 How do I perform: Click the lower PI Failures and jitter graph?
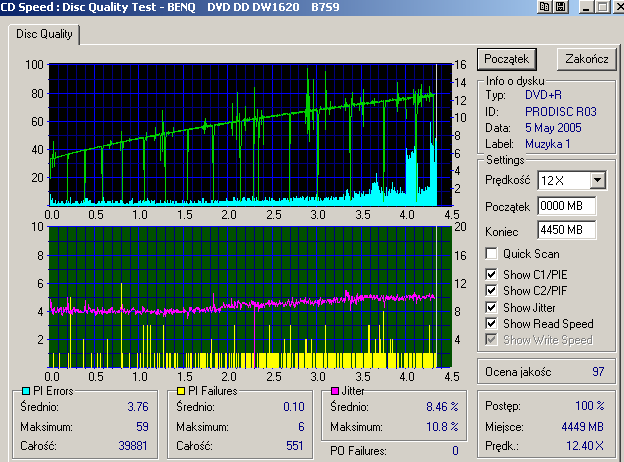pos(250,297)
